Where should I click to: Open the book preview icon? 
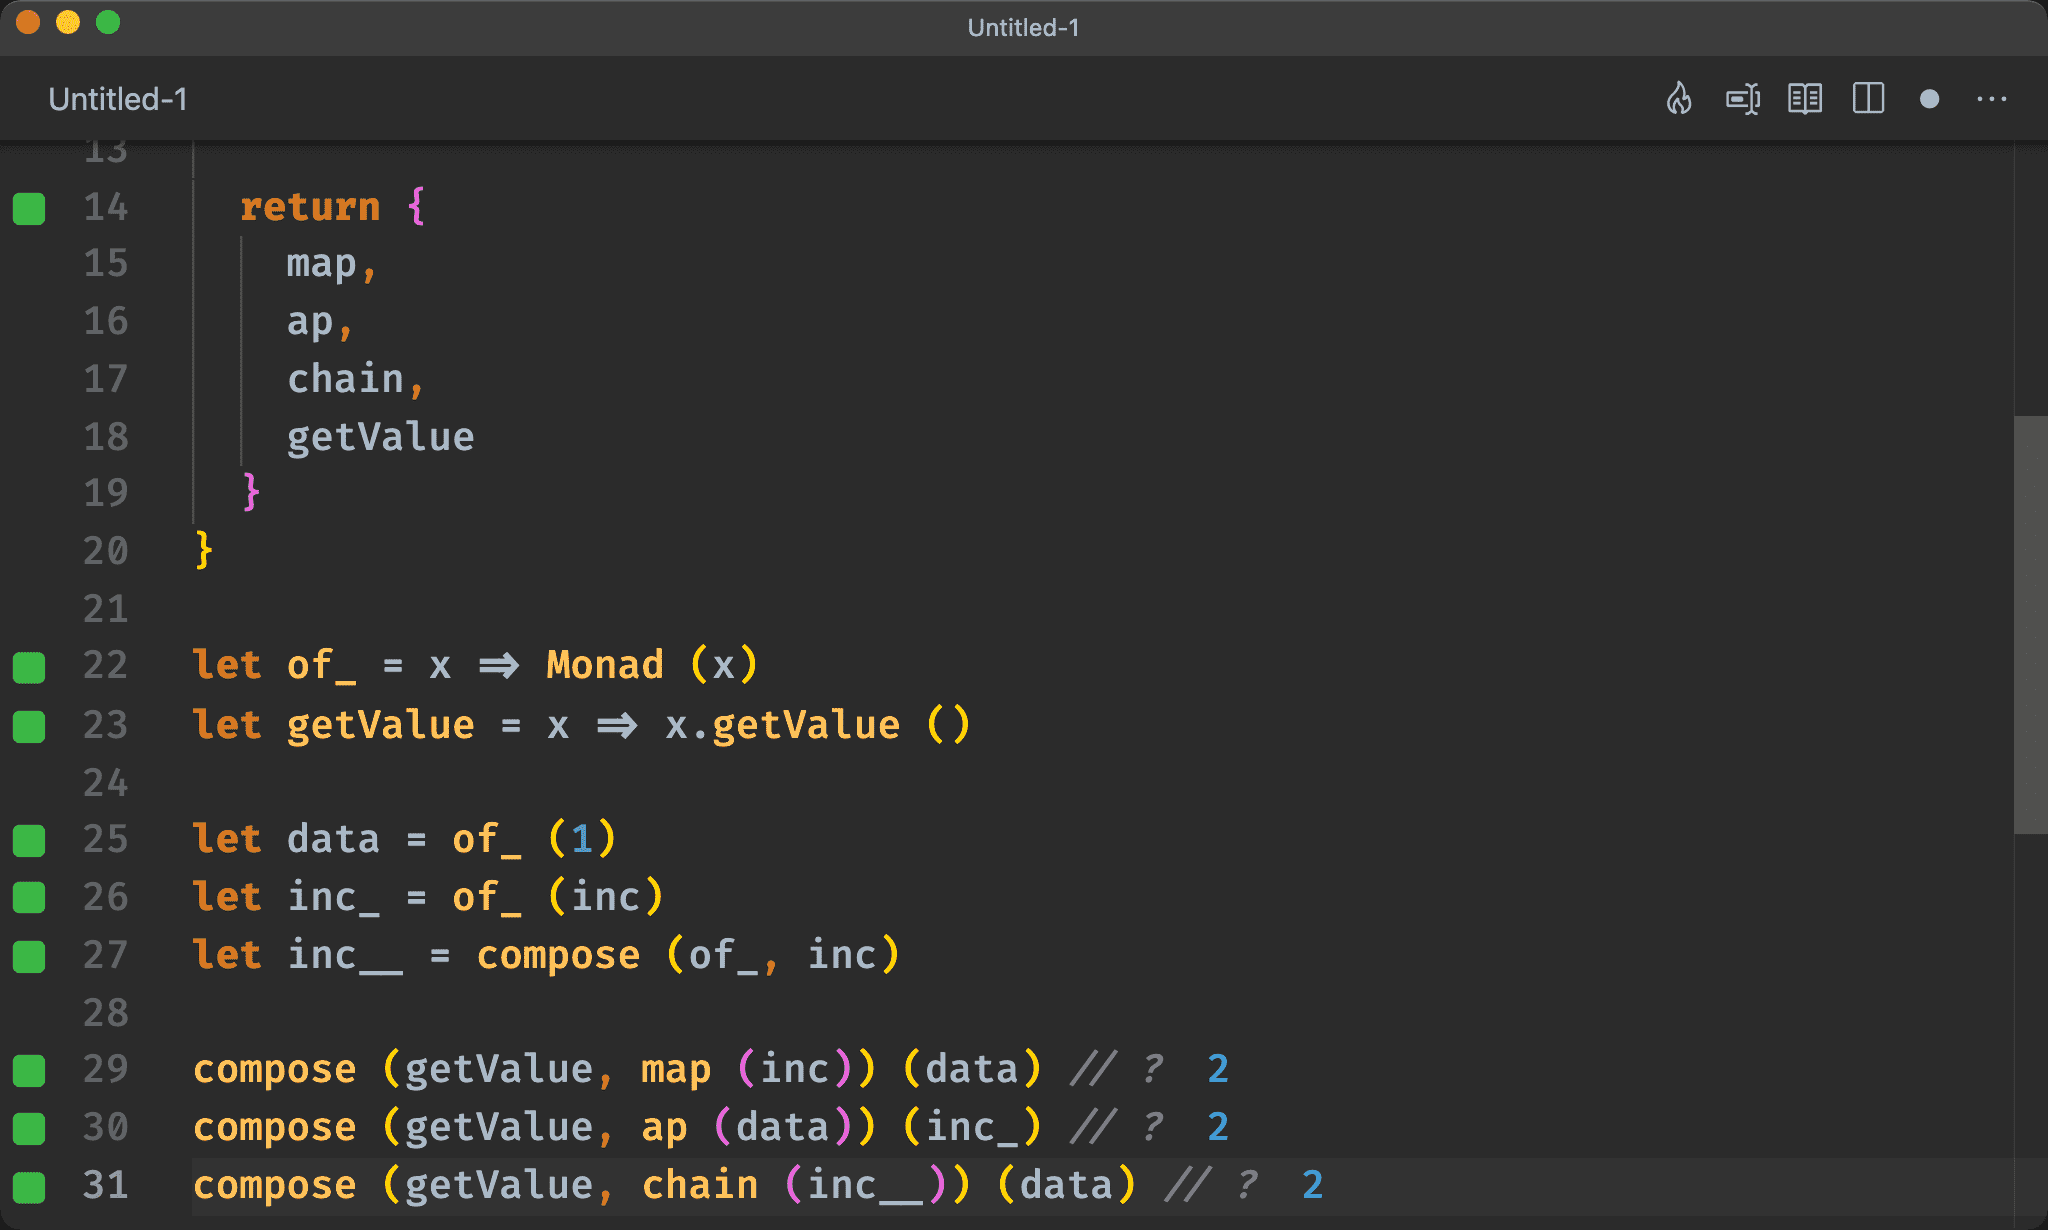tap(1805, 99)
